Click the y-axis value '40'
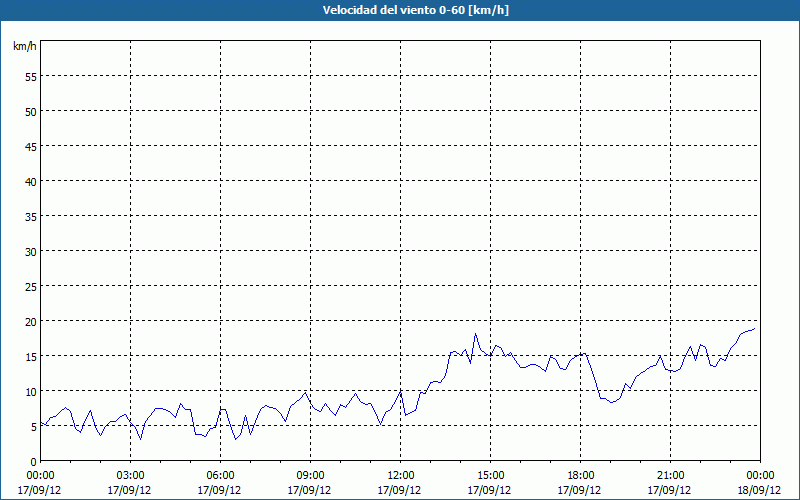This screenshot has height=500, width=800. pyautogui.click(x=31, y=182)
